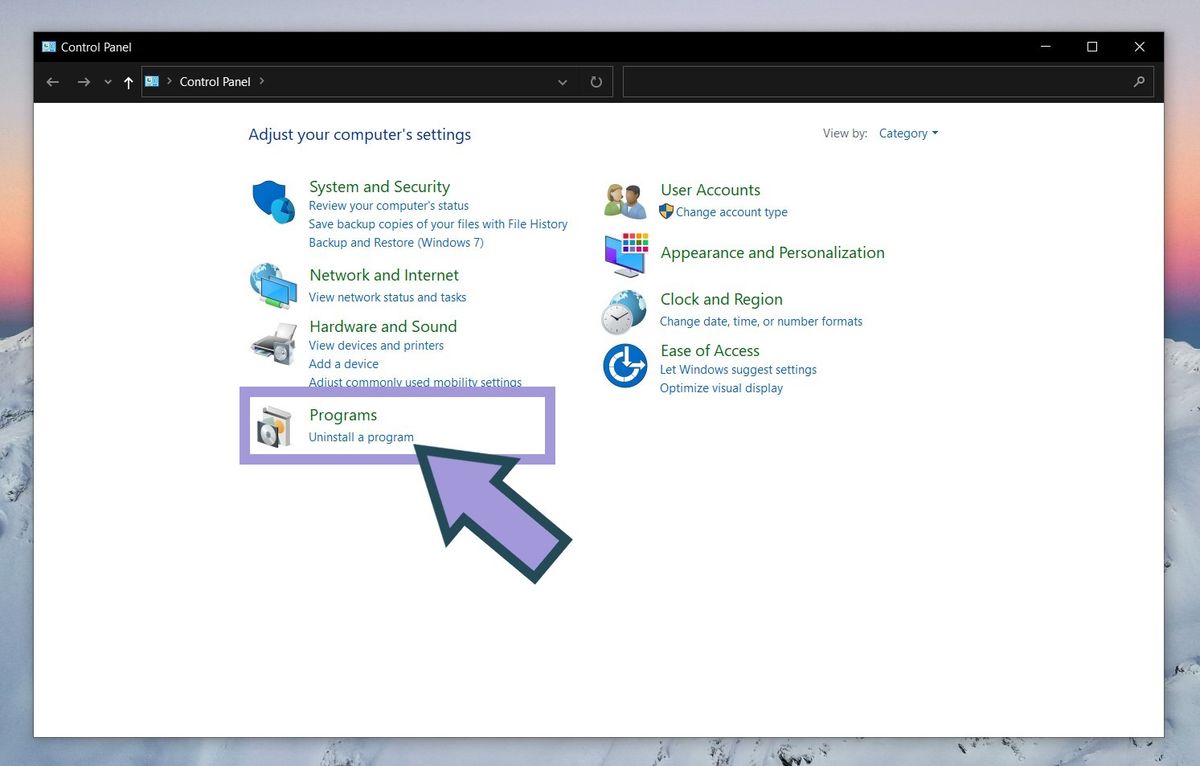Click the Control Panel breadcrumb text
The image size is (1200, 766).
tap(215, 82)
